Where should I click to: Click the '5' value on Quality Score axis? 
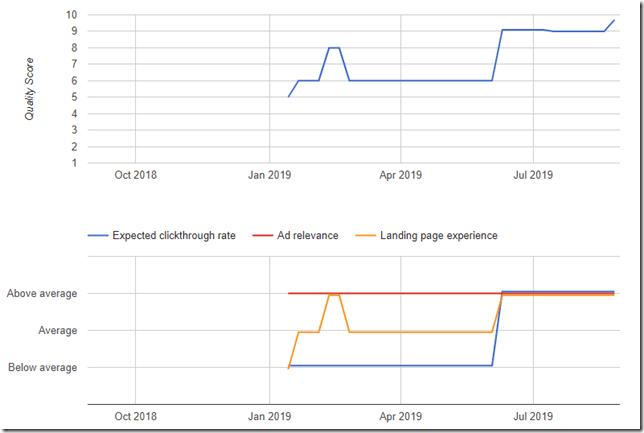coord(74,97)
